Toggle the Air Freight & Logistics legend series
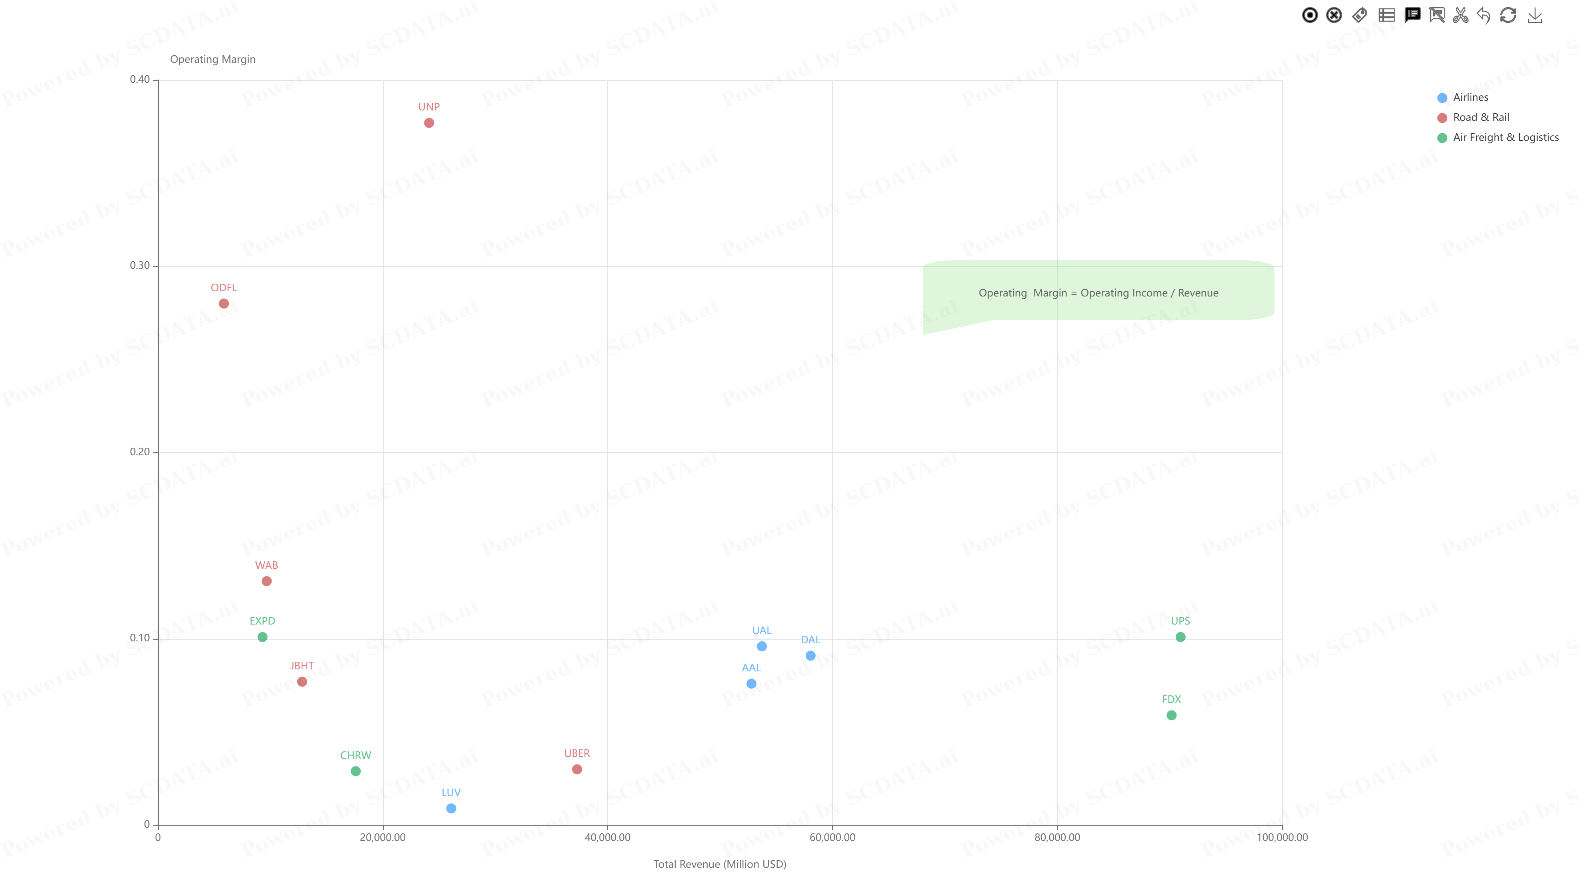 (x=1498, y=138)
